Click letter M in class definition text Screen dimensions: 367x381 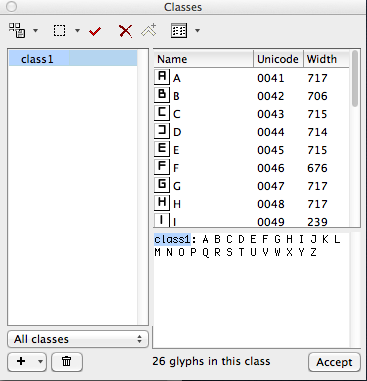(x=157, y=252)
